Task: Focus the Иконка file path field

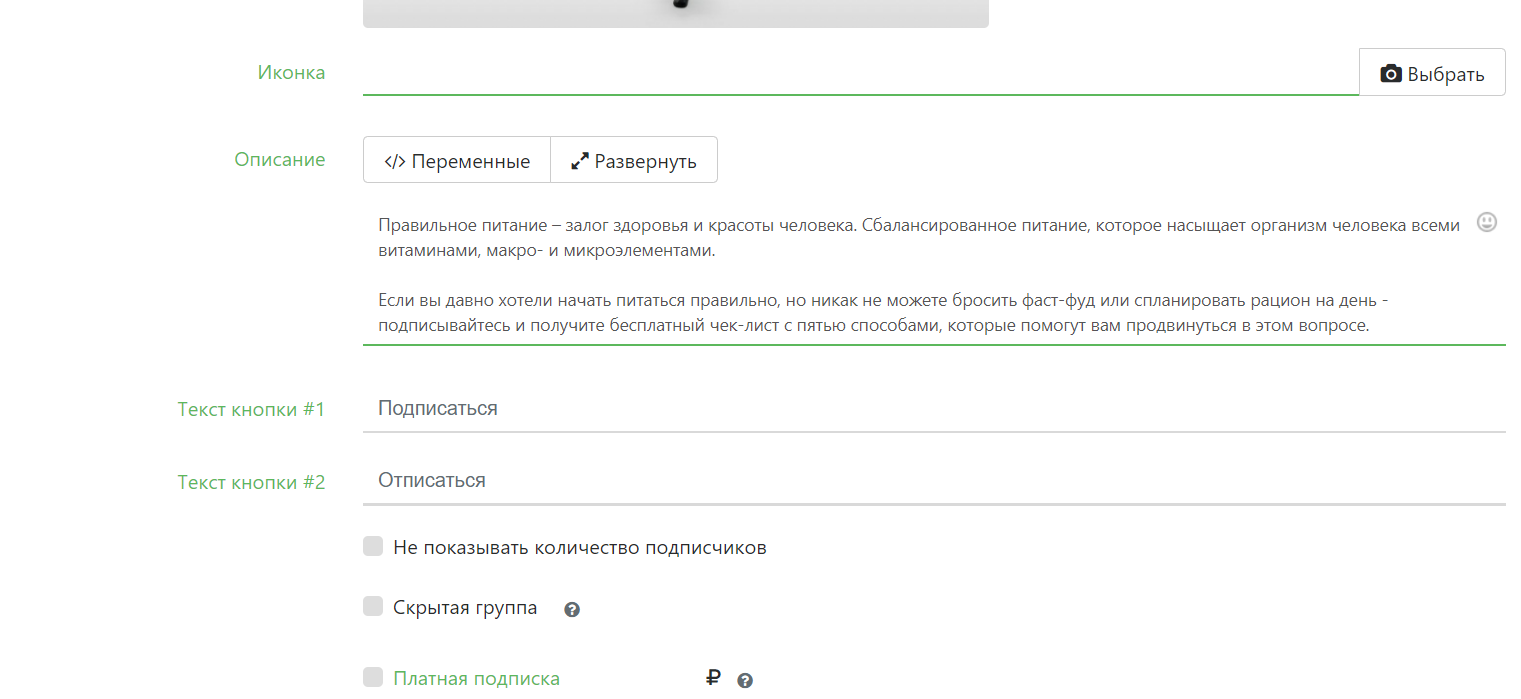Action: point(860,73)
